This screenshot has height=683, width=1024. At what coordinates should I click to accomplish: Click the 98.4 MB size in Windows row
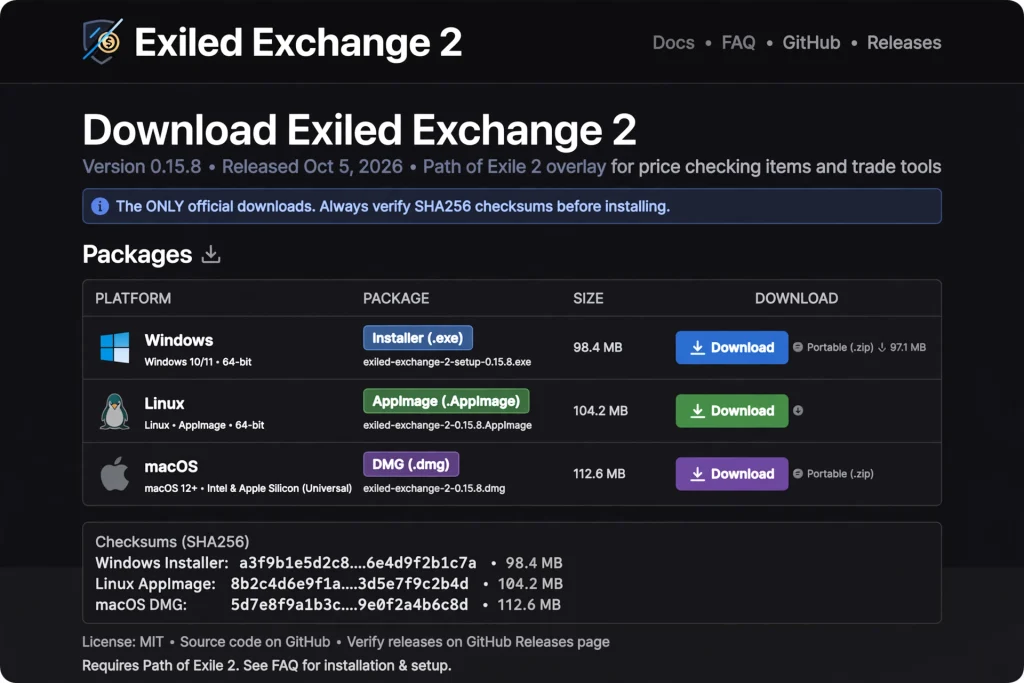click(598, 347)
